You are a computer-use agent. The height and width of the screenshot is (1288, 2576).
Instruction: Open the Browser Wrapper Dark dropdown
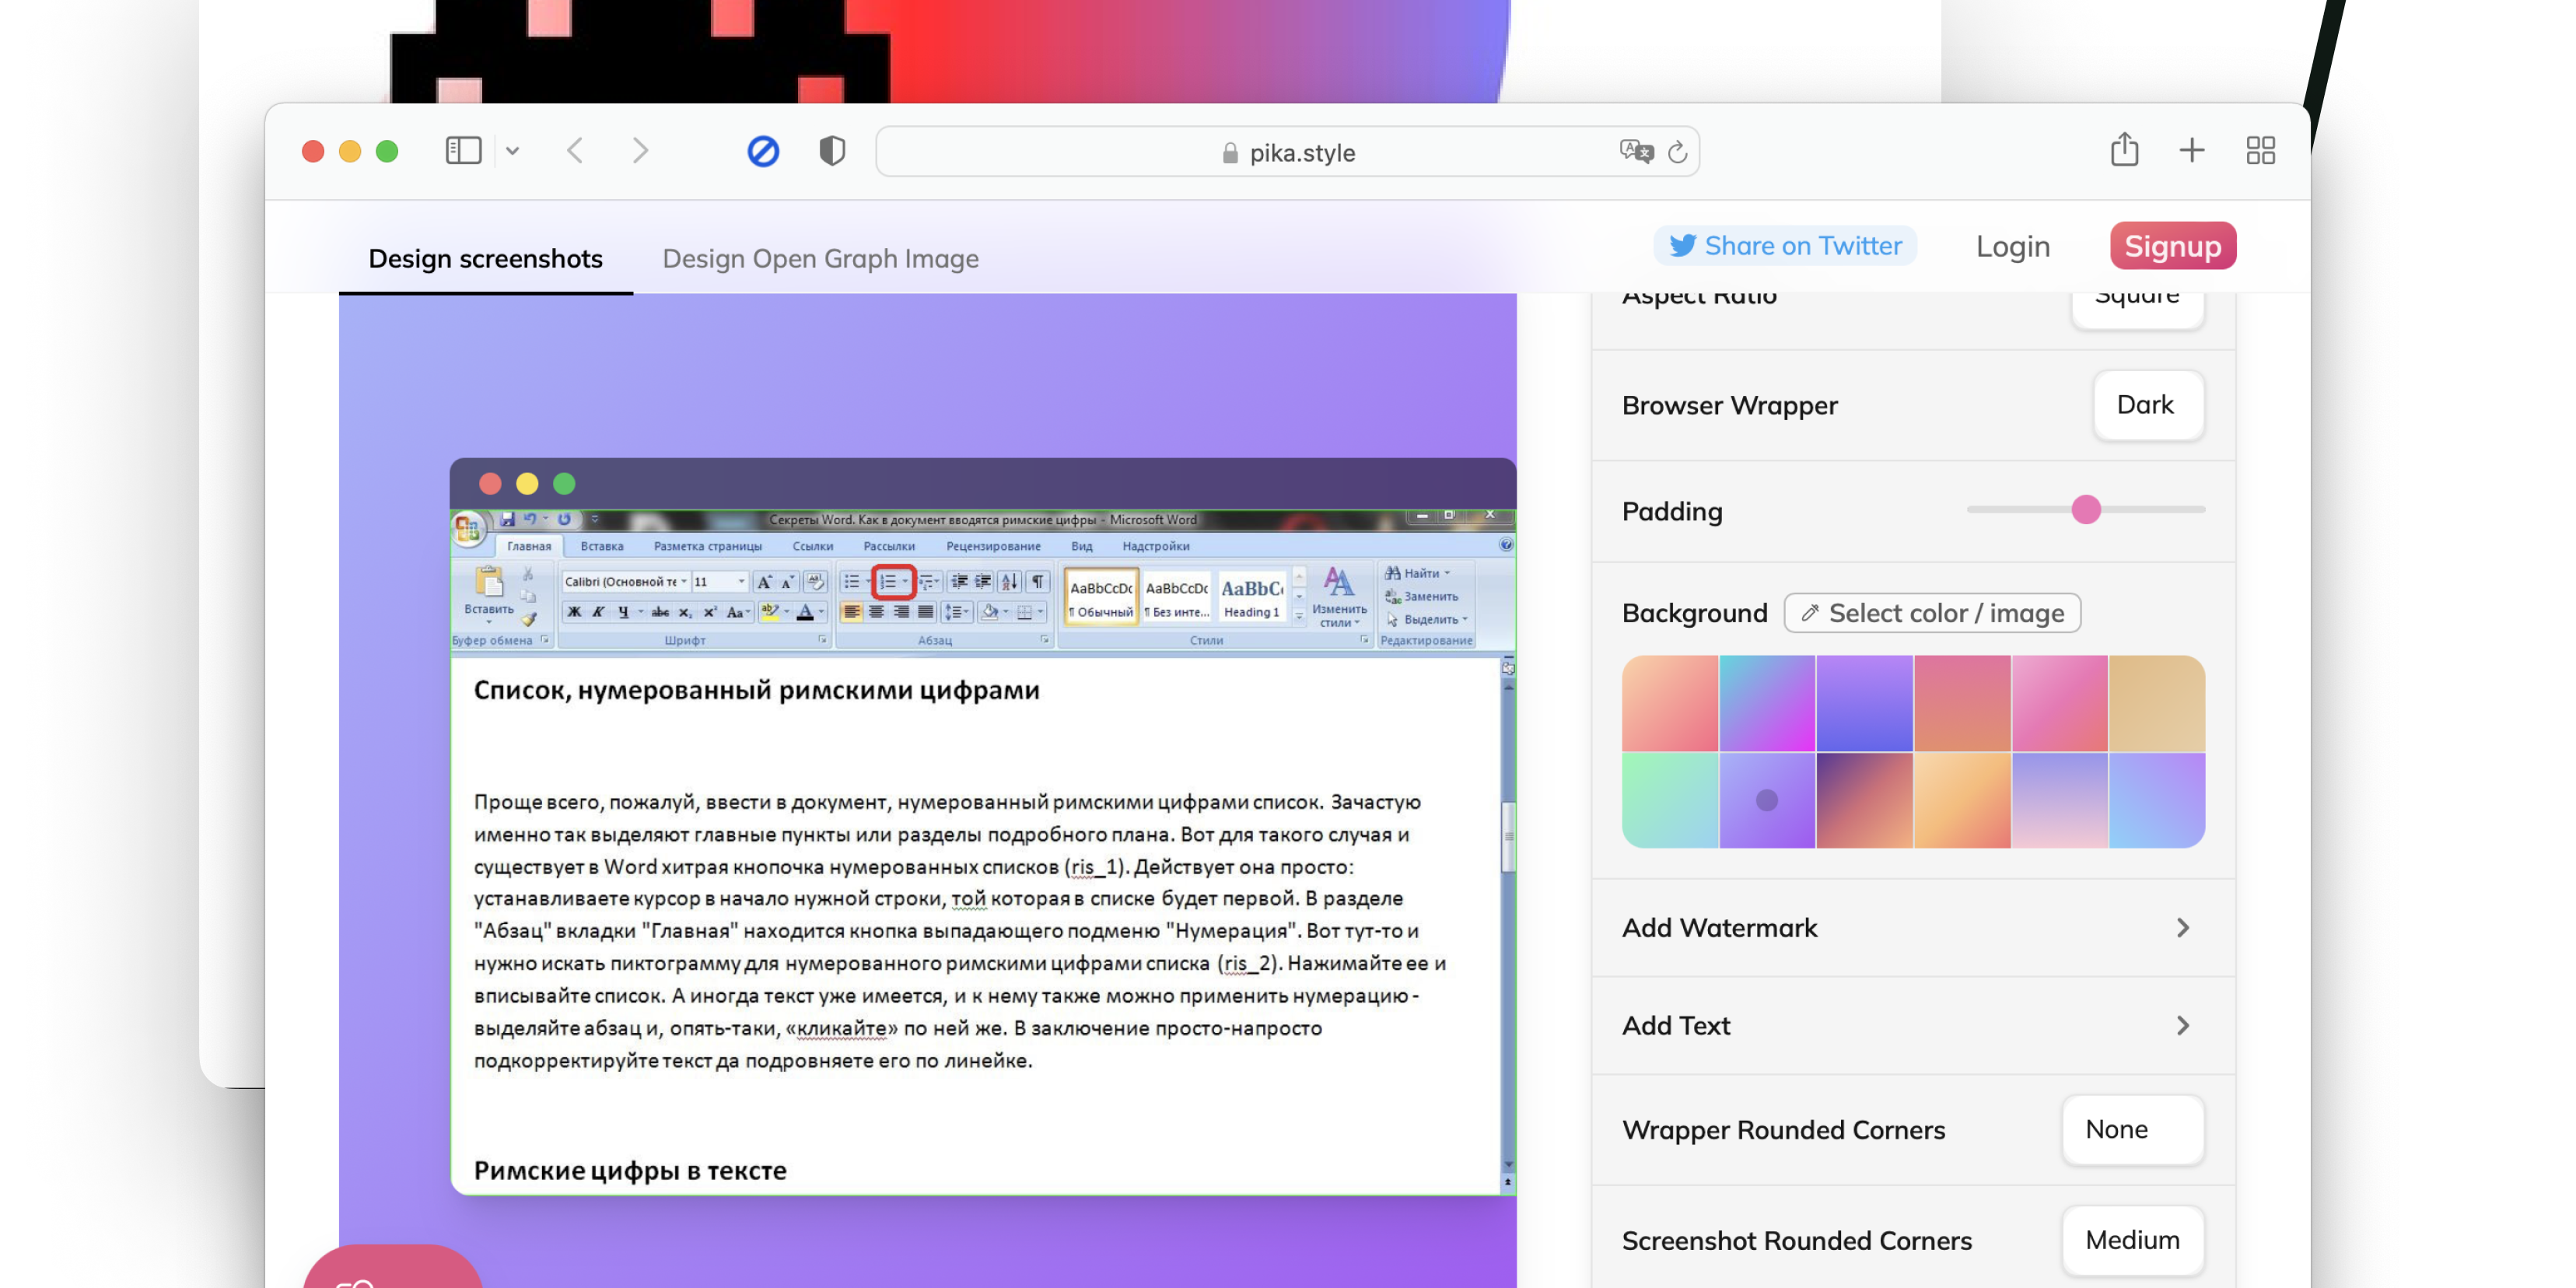[2147, 405]
